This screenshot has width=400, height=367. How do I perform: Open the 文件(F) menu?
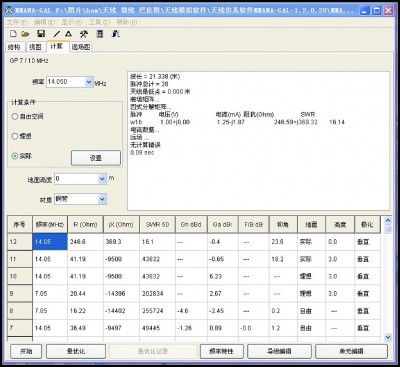pos(17,22)
